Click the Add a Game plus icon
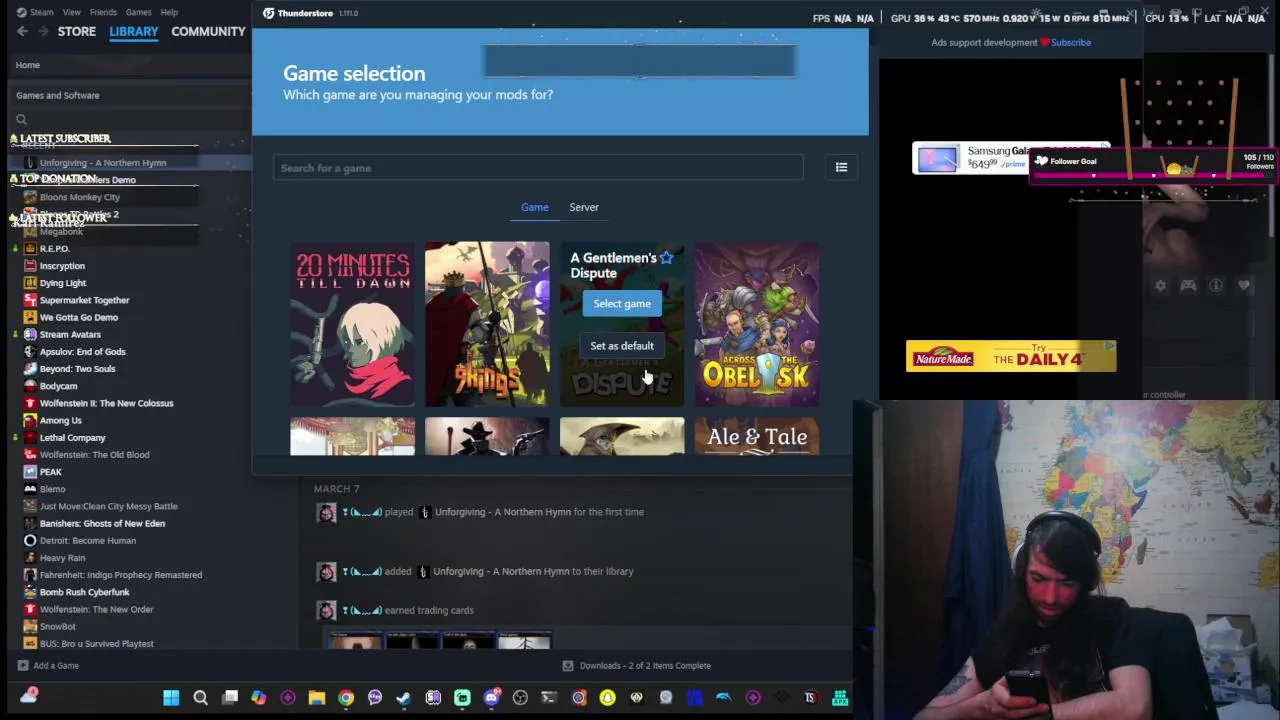The height and width of the screenshot is (720, 1280). click(x=22, y=665)
